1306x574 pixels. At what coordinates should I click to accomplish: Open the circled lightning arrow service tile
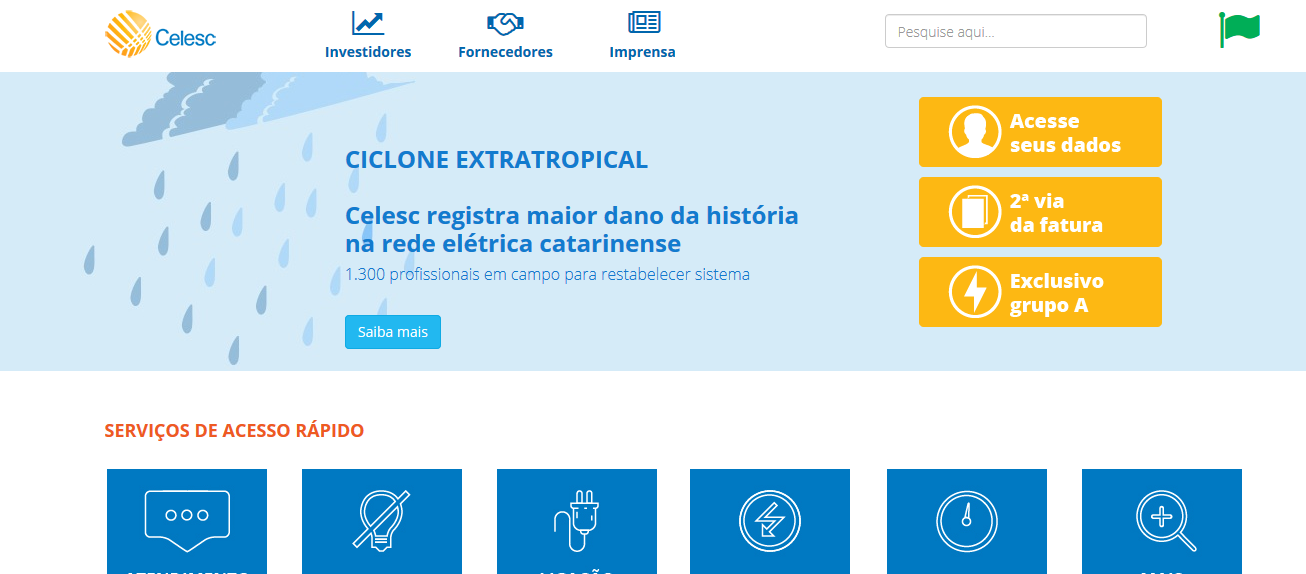tap(770, 521)
